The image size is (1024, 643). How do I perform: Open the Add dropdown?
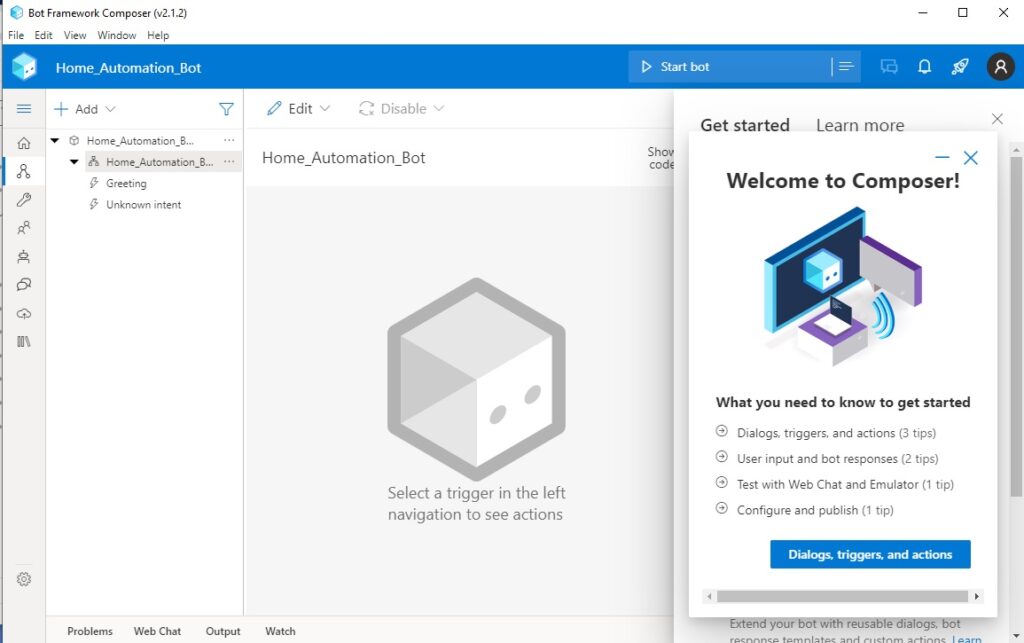click(85, 109)
